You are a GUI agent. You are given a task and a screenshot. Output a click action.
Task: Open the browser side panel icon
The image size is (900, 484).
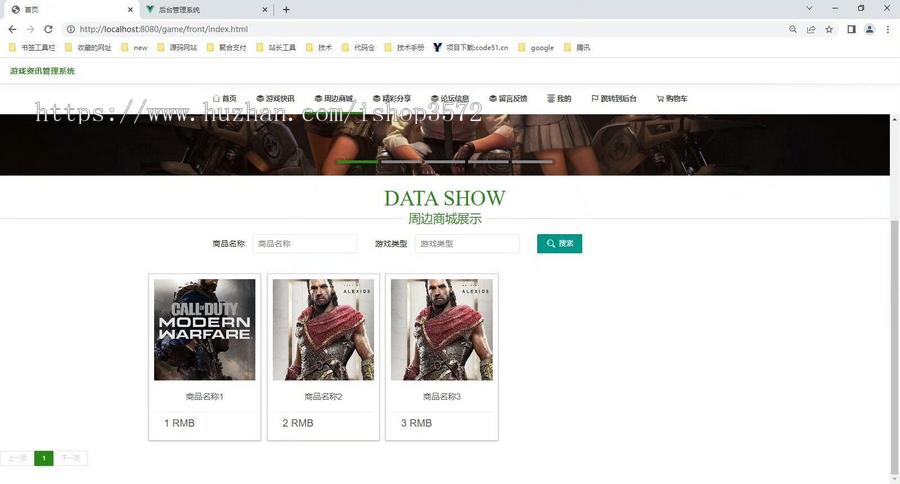pos(851,29)
